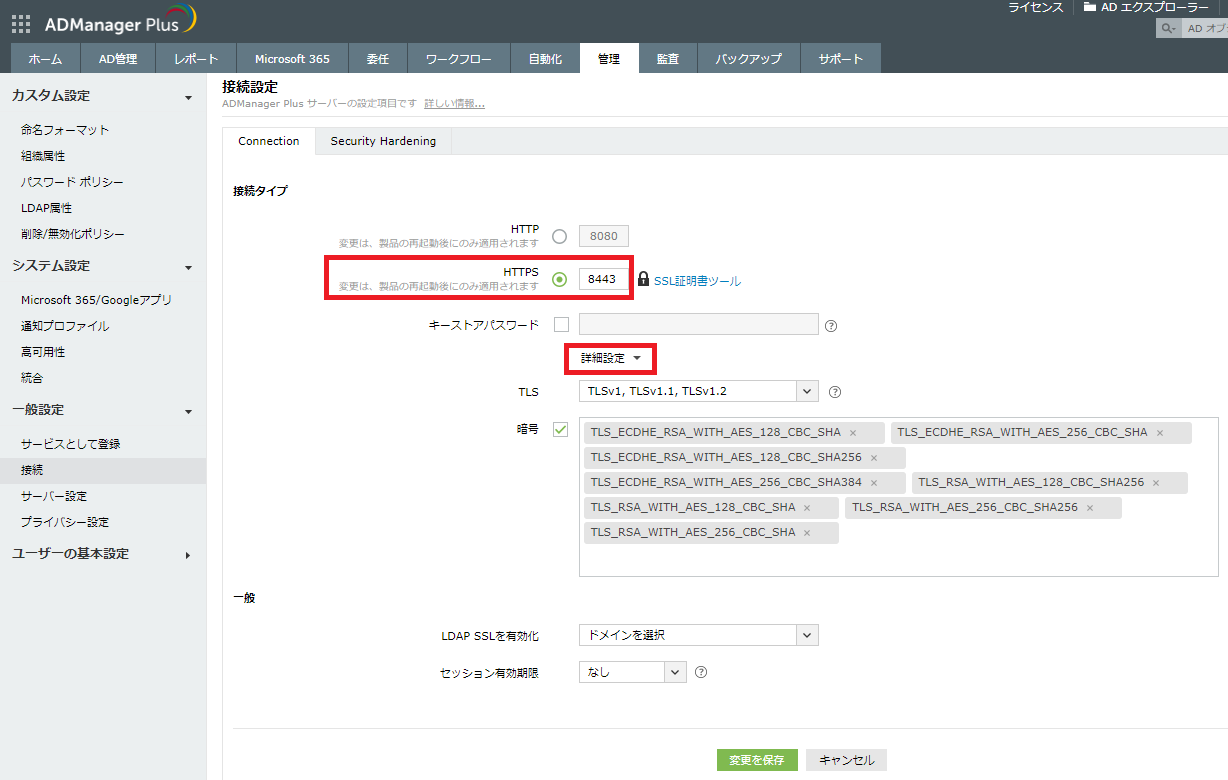Open Microsoft 365/Googleアプリ in the sidebar
The width and height of the screenshot is (1228, 780).
click(96, 300)
